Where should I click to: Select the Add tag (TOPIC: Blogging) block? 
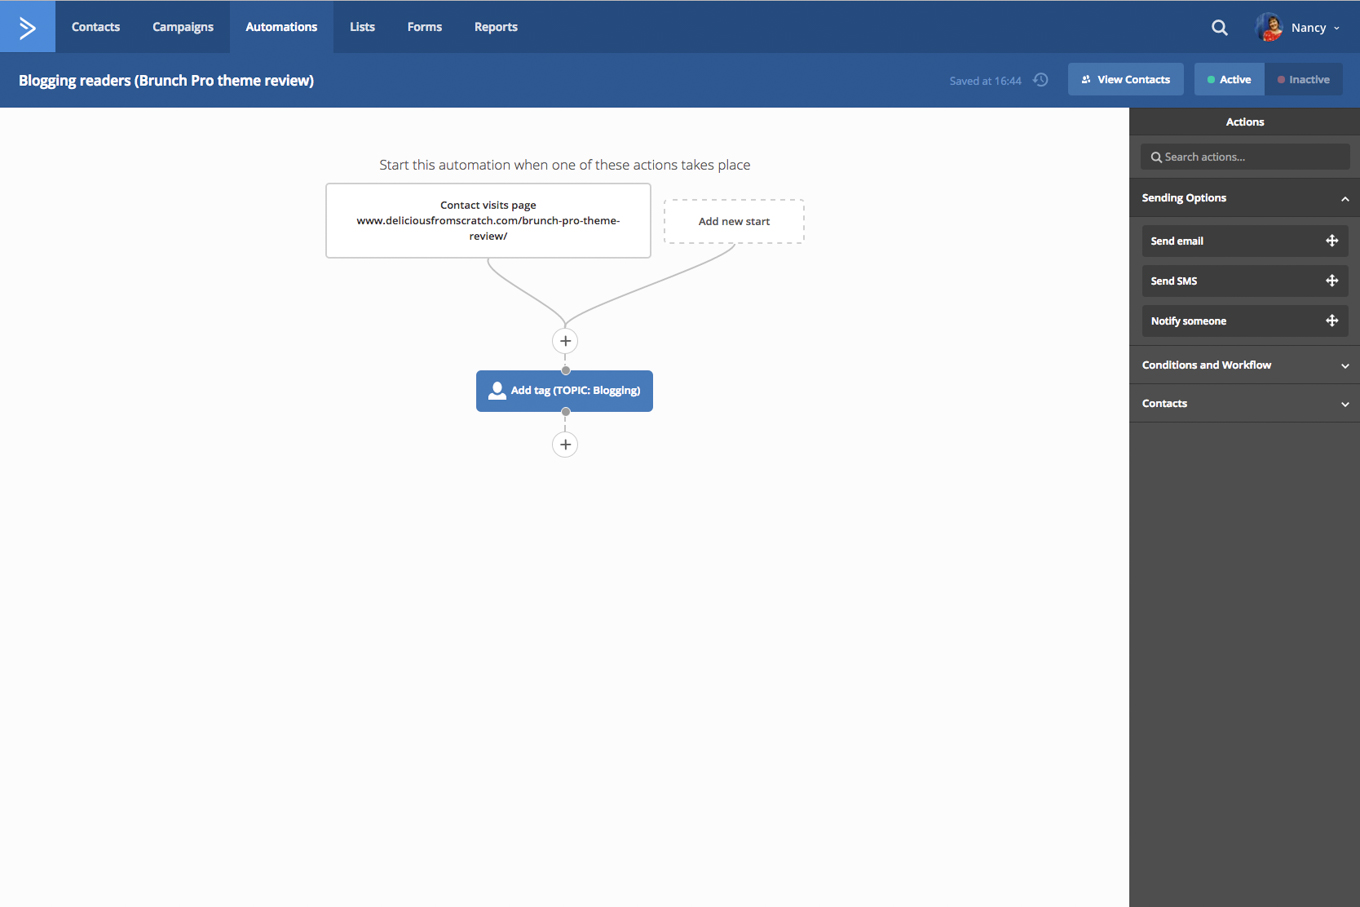[564, 391]
